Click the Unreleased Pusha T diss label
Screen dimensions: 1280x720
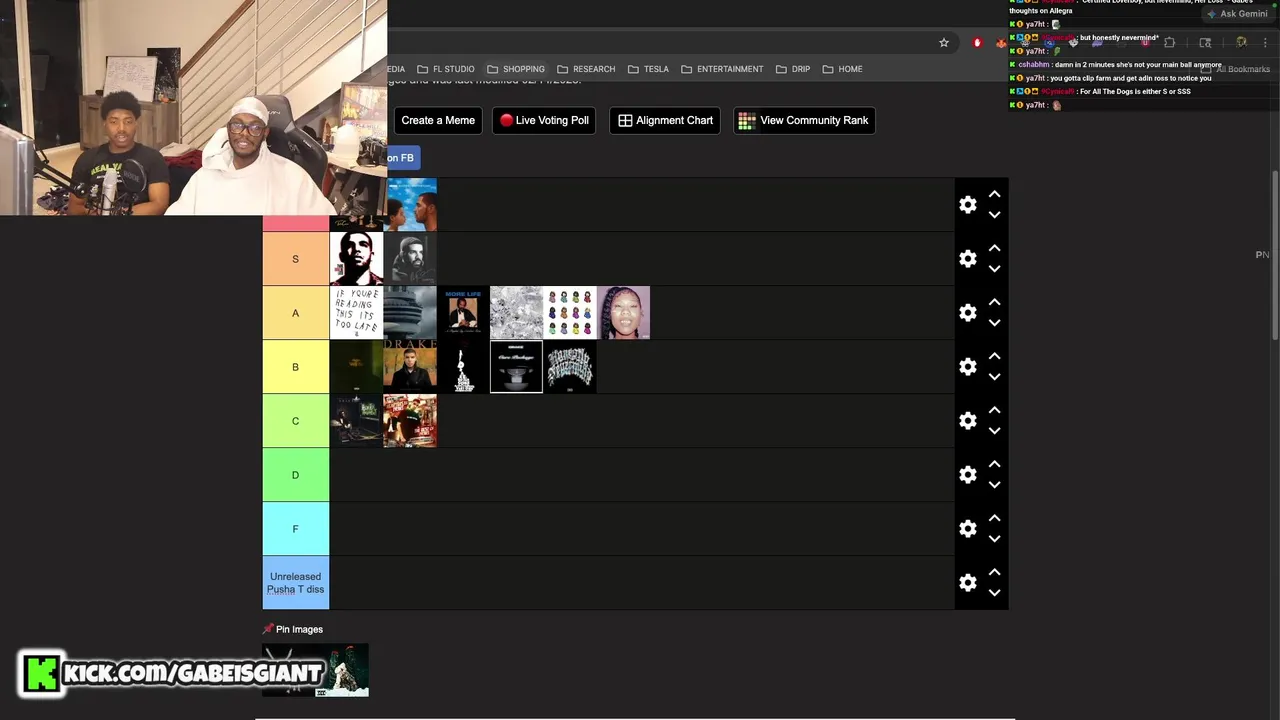click(295, 583)
